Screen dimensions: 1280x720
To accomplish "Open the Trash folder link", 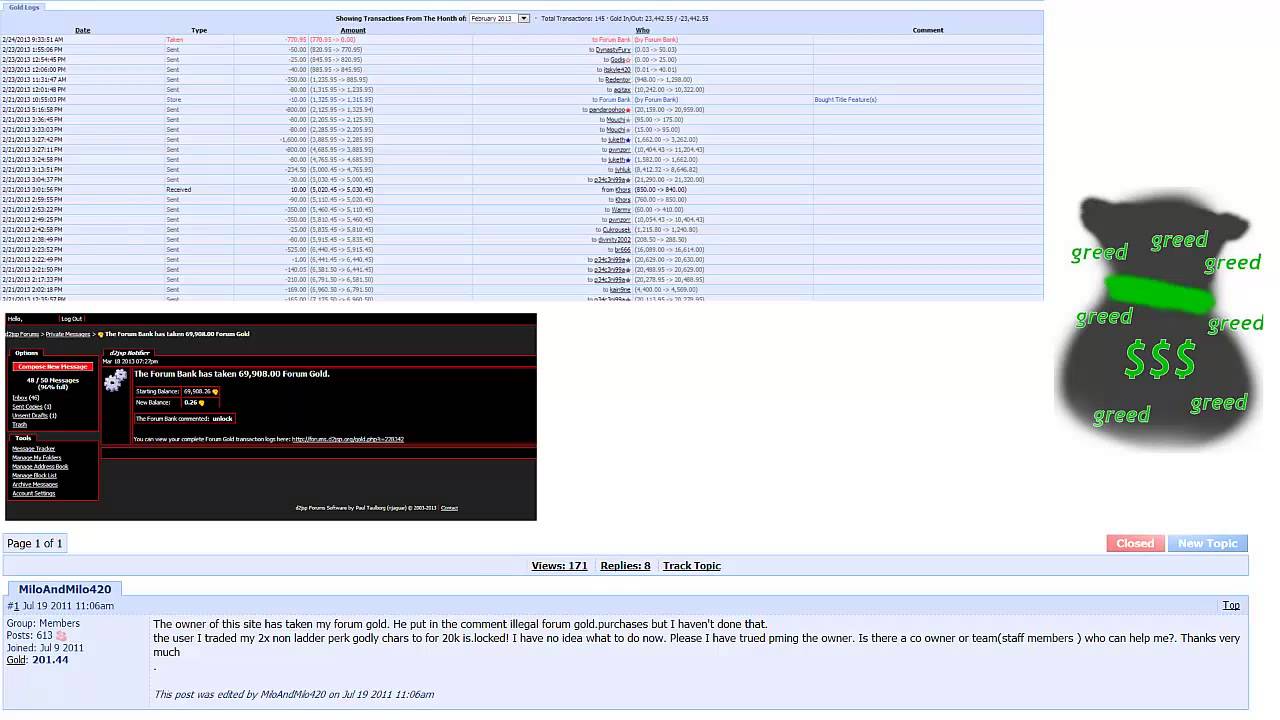I will pyautogui.click(x=19, y=425).
